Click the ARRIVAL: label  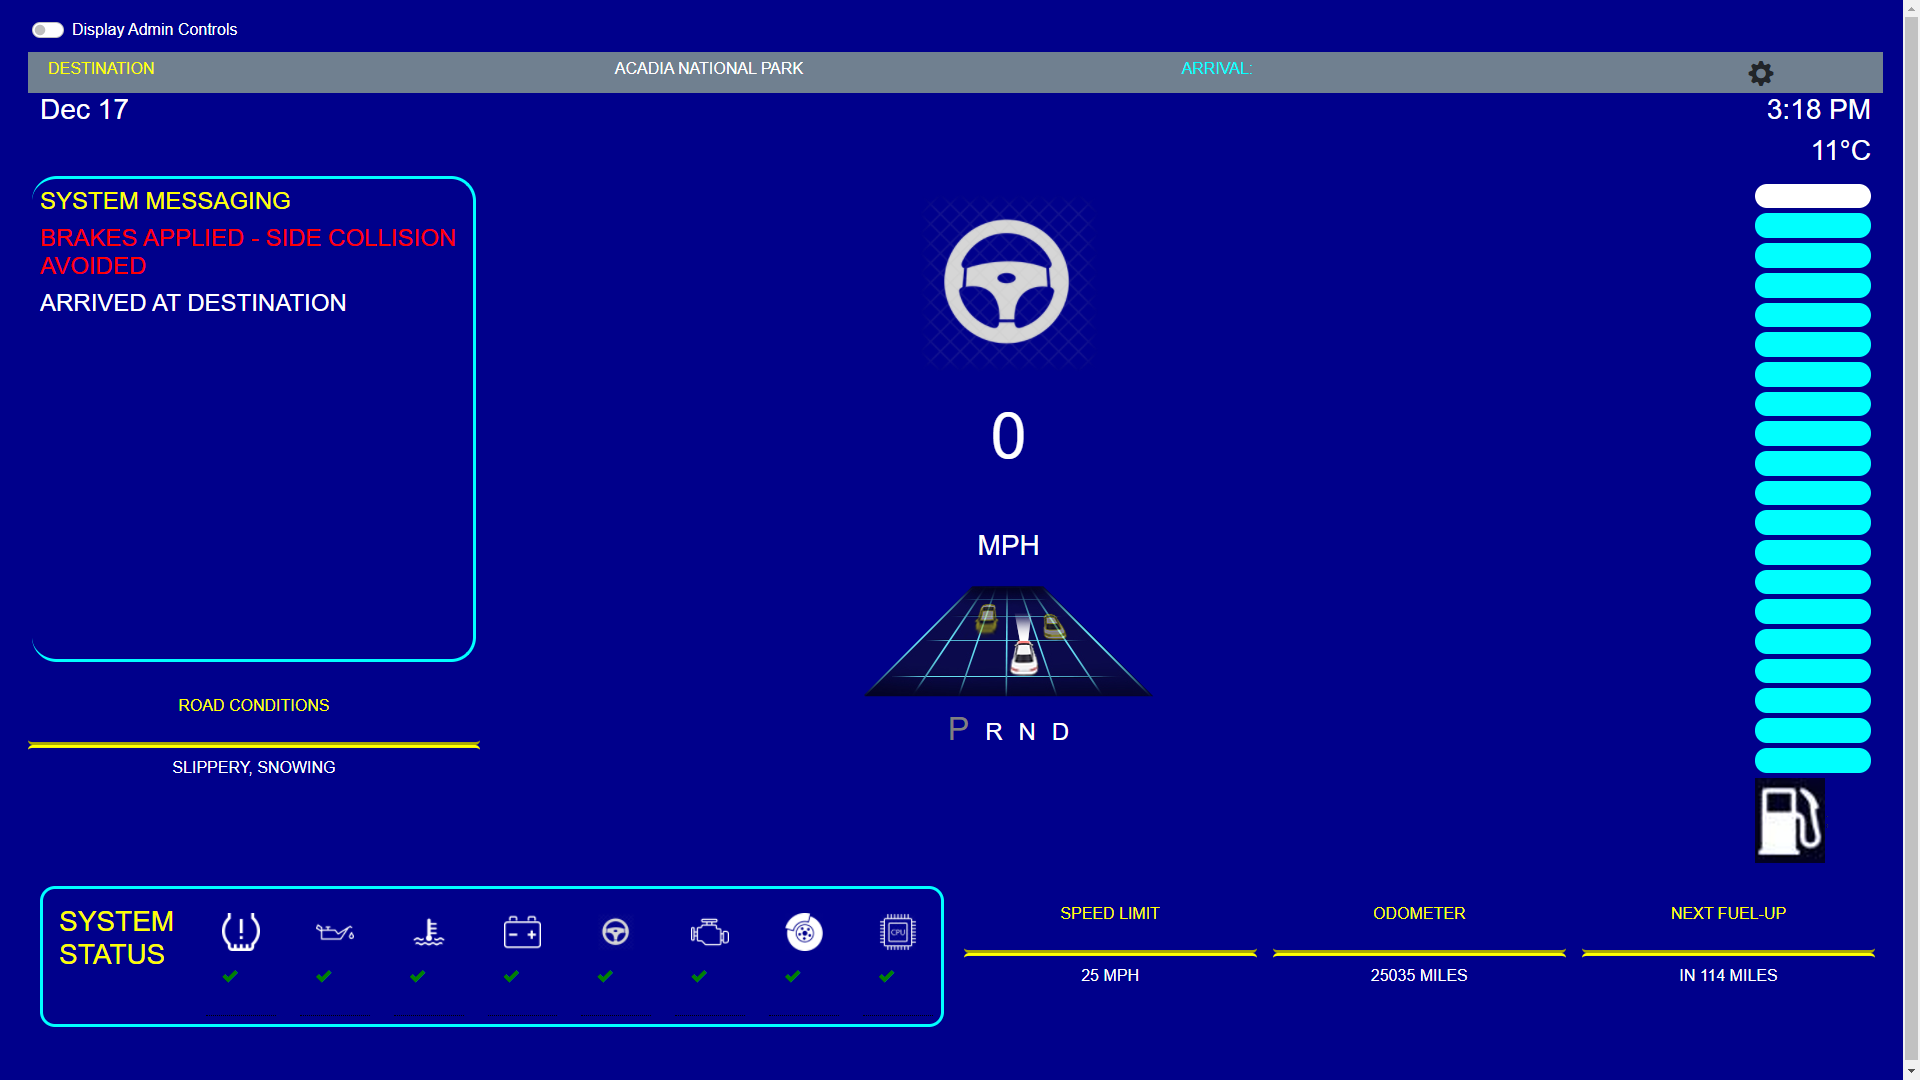[1216, 68]
